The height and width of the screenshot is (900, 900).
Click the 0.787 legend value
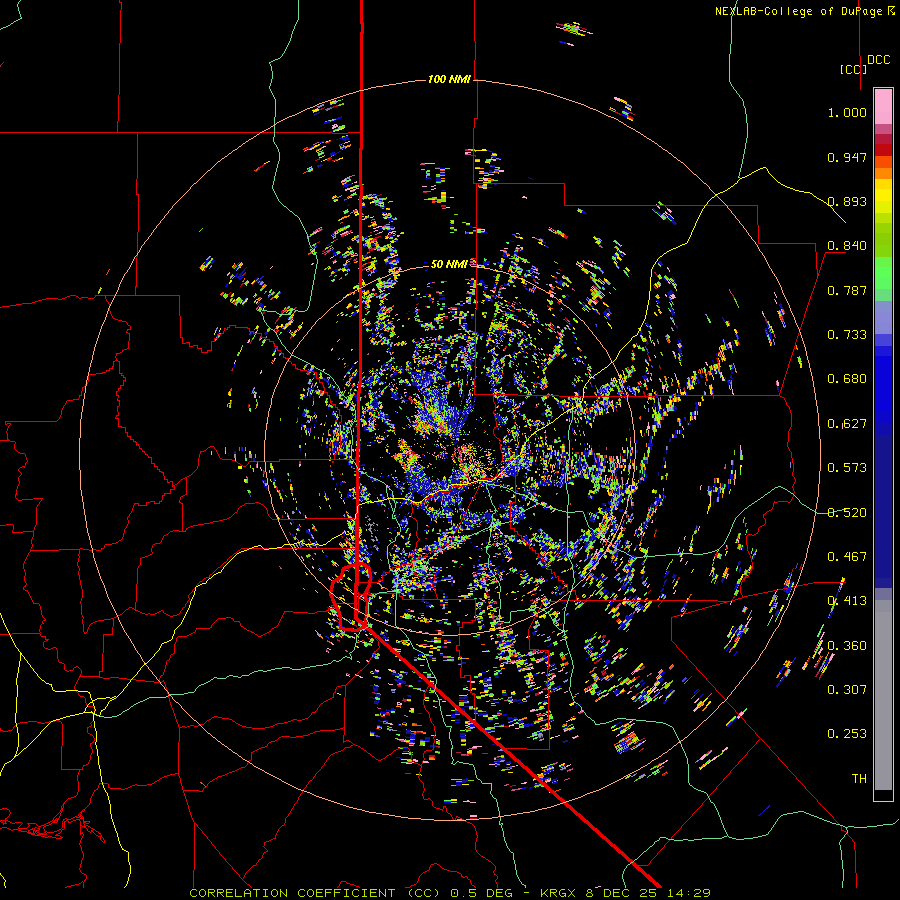tap(847, 290)
